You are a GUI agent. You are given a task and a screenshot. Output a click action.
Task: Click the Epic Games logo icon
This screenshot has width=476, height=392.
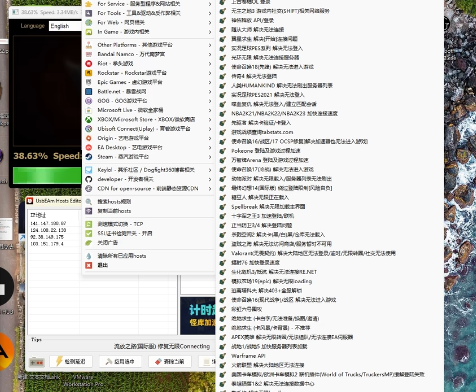tap(89, 82)
